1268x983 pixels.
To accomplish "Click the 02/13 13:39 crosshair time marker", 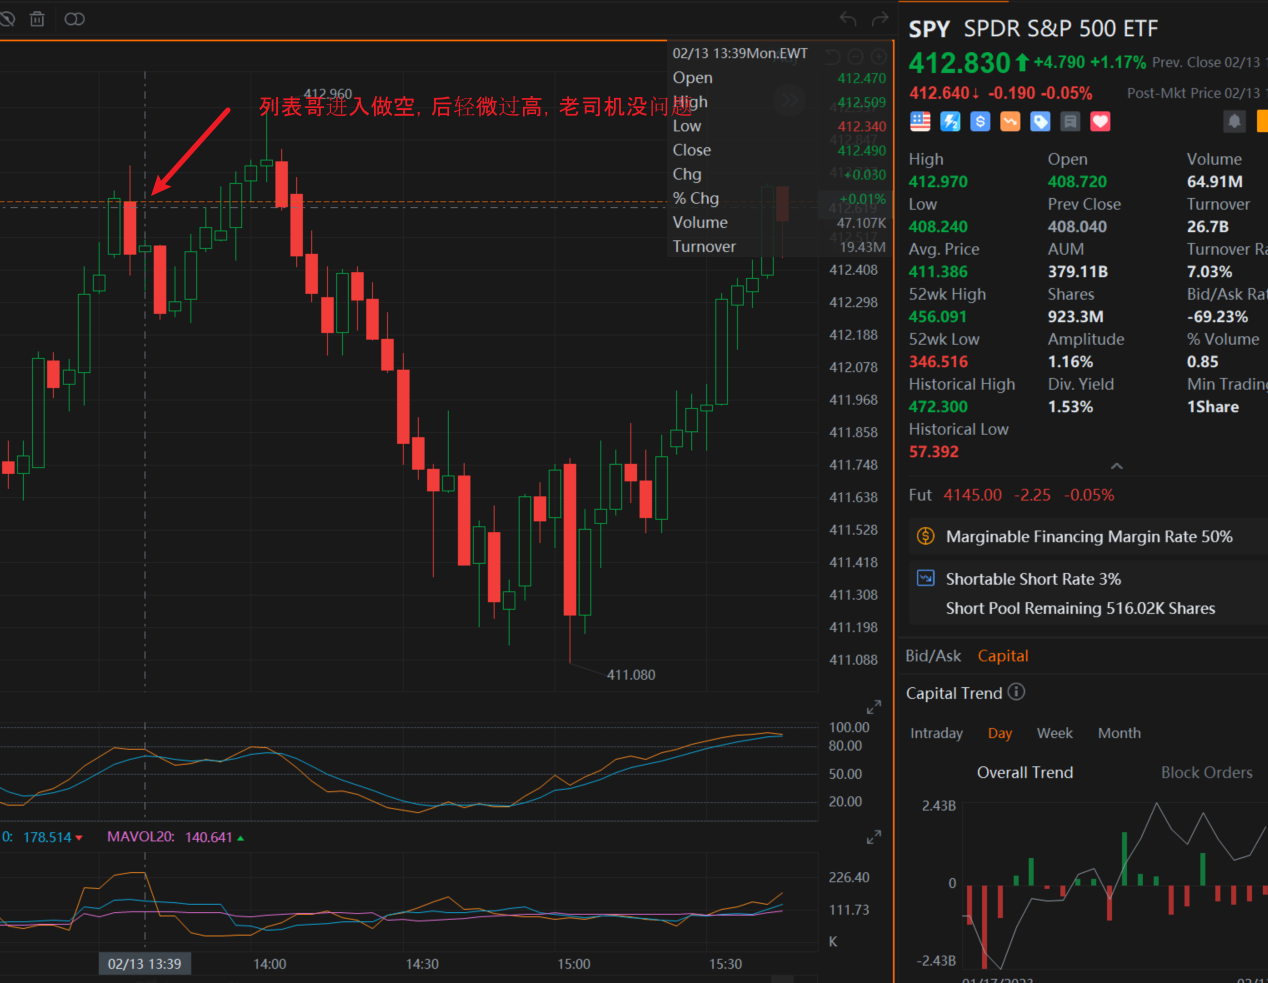I will coord(145,964).
